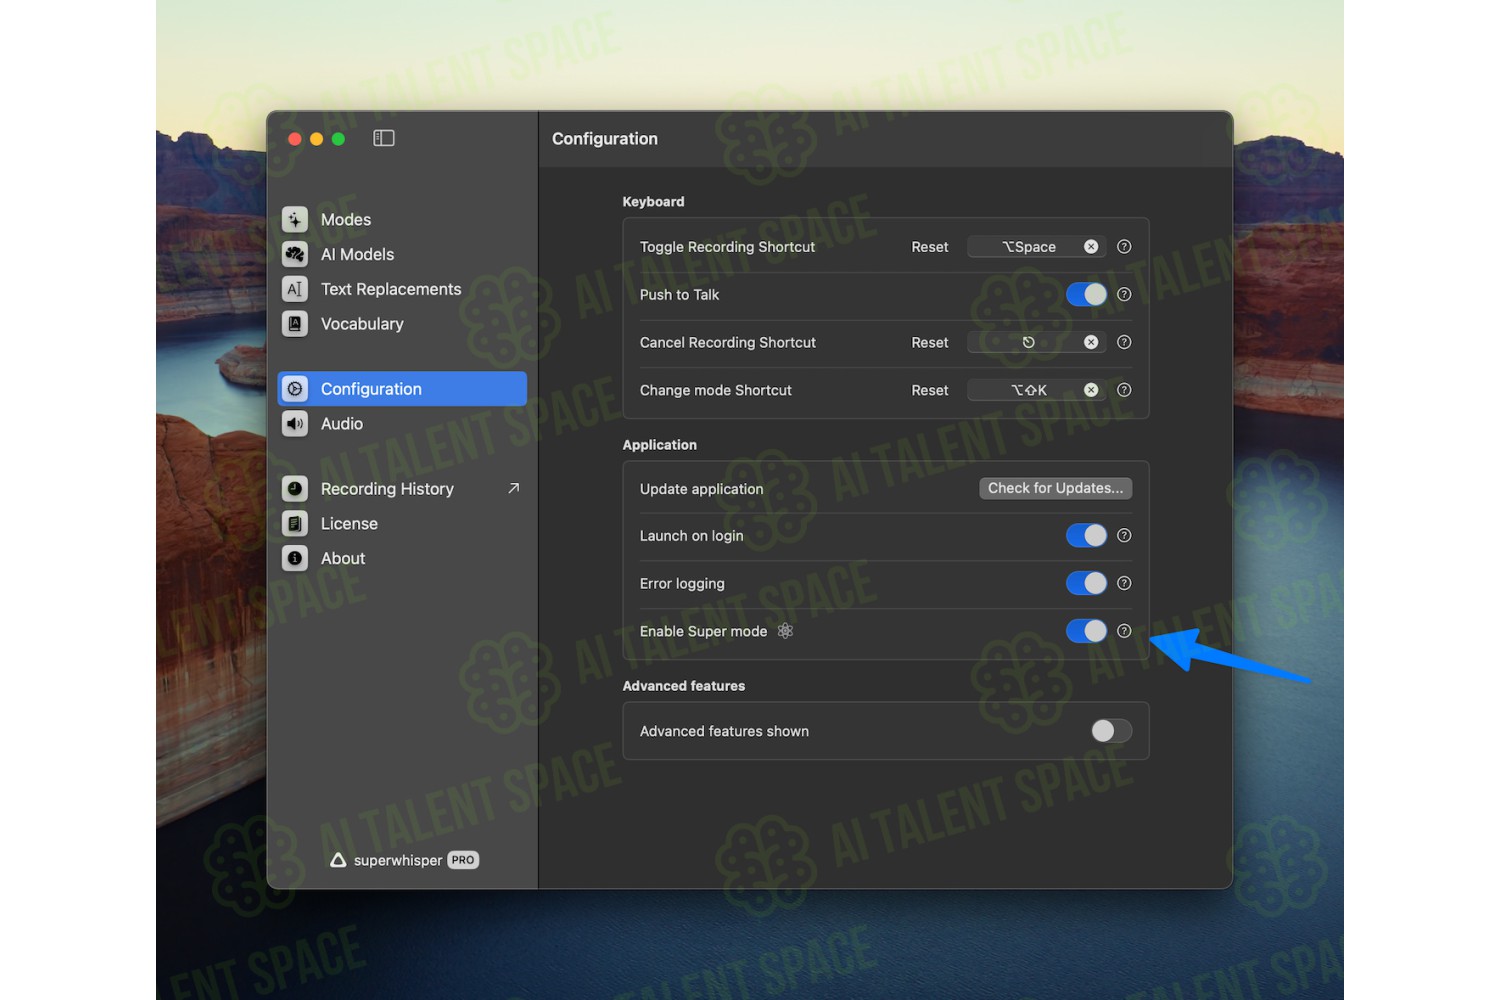1500x1000 pixels.
Task: Show help for Enable Super mode
Action: [1124, 632]
